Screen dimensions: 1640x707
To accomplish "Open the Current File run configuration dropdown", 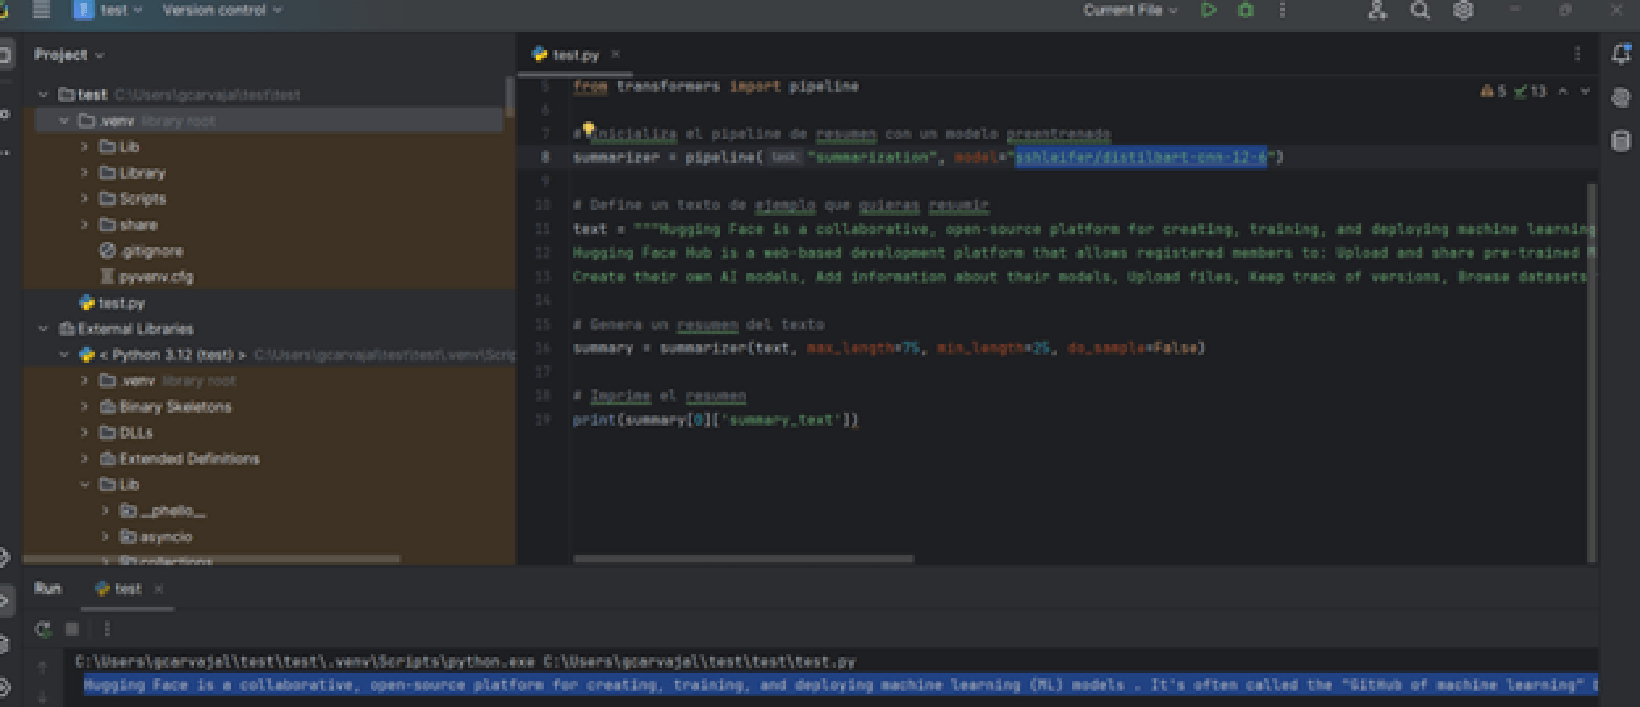I will coord(1130,10).
